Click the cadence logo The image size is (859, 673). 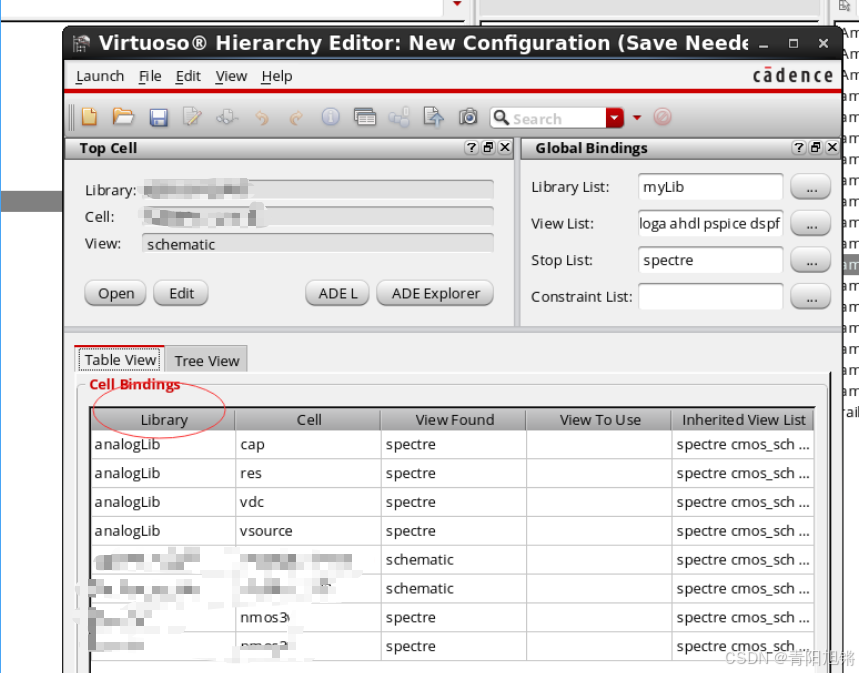point(792,74)
